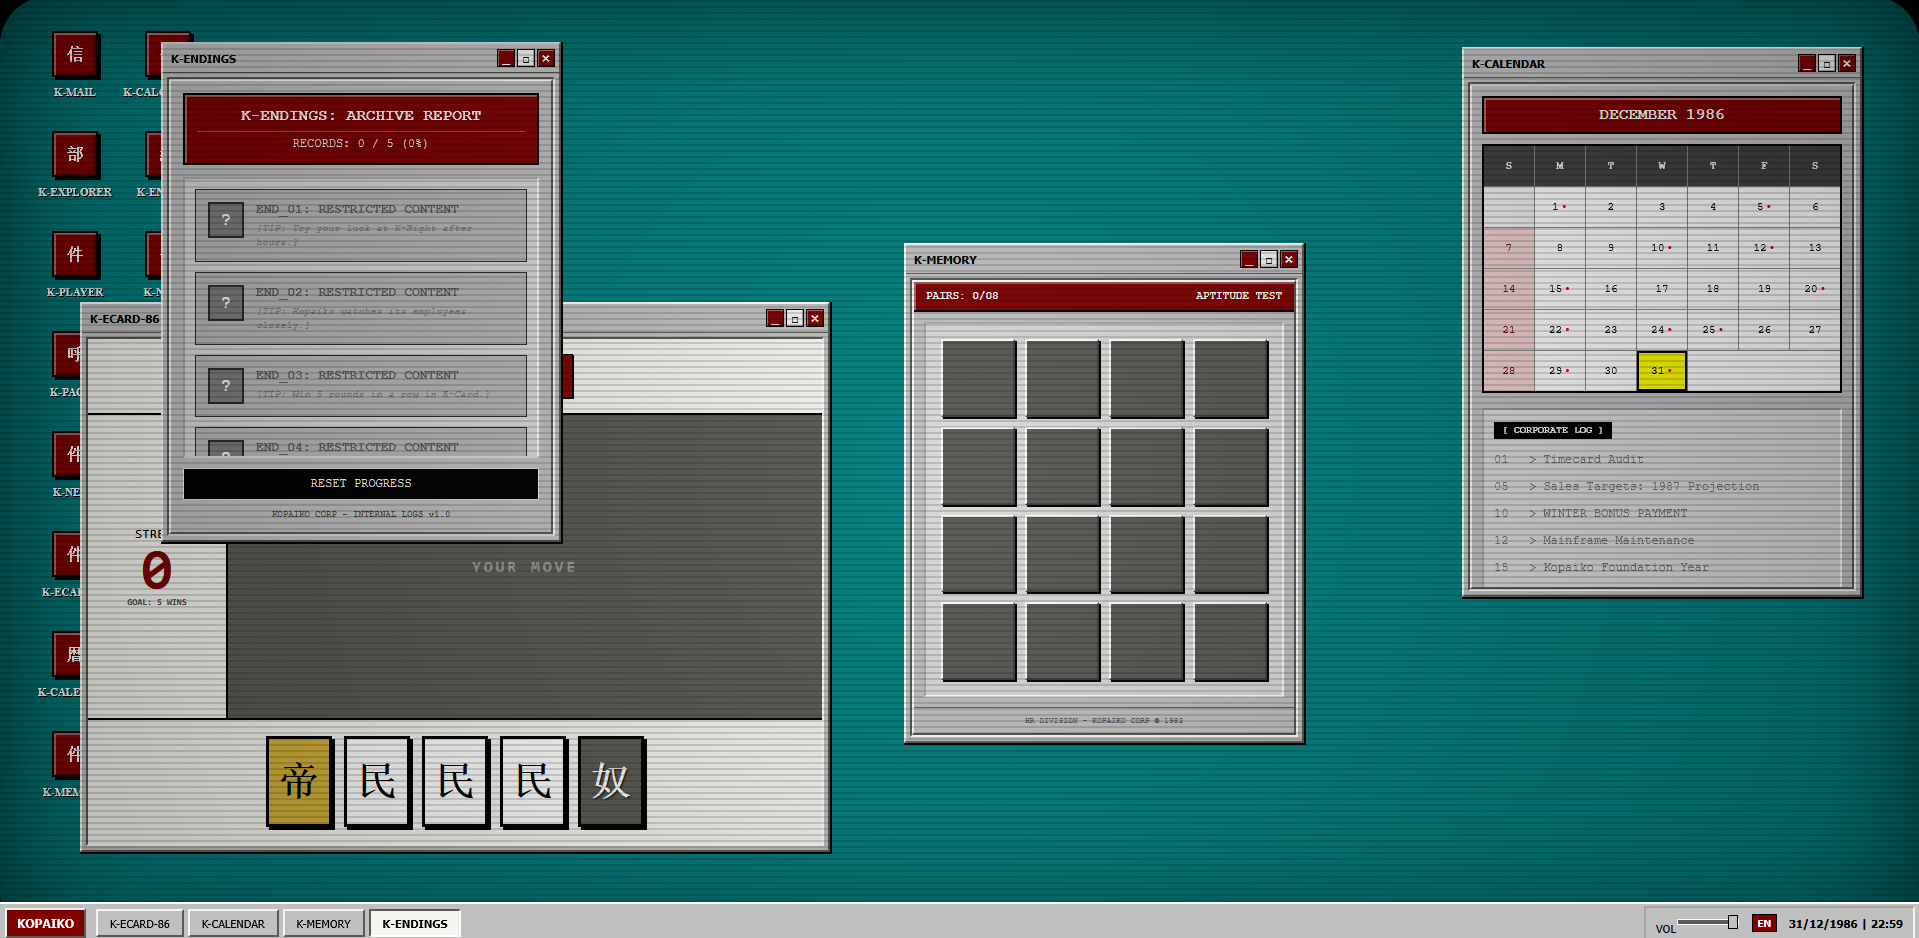Click Sunday December 7 in the calendar
The image size is (1919, 938).
1509,248
